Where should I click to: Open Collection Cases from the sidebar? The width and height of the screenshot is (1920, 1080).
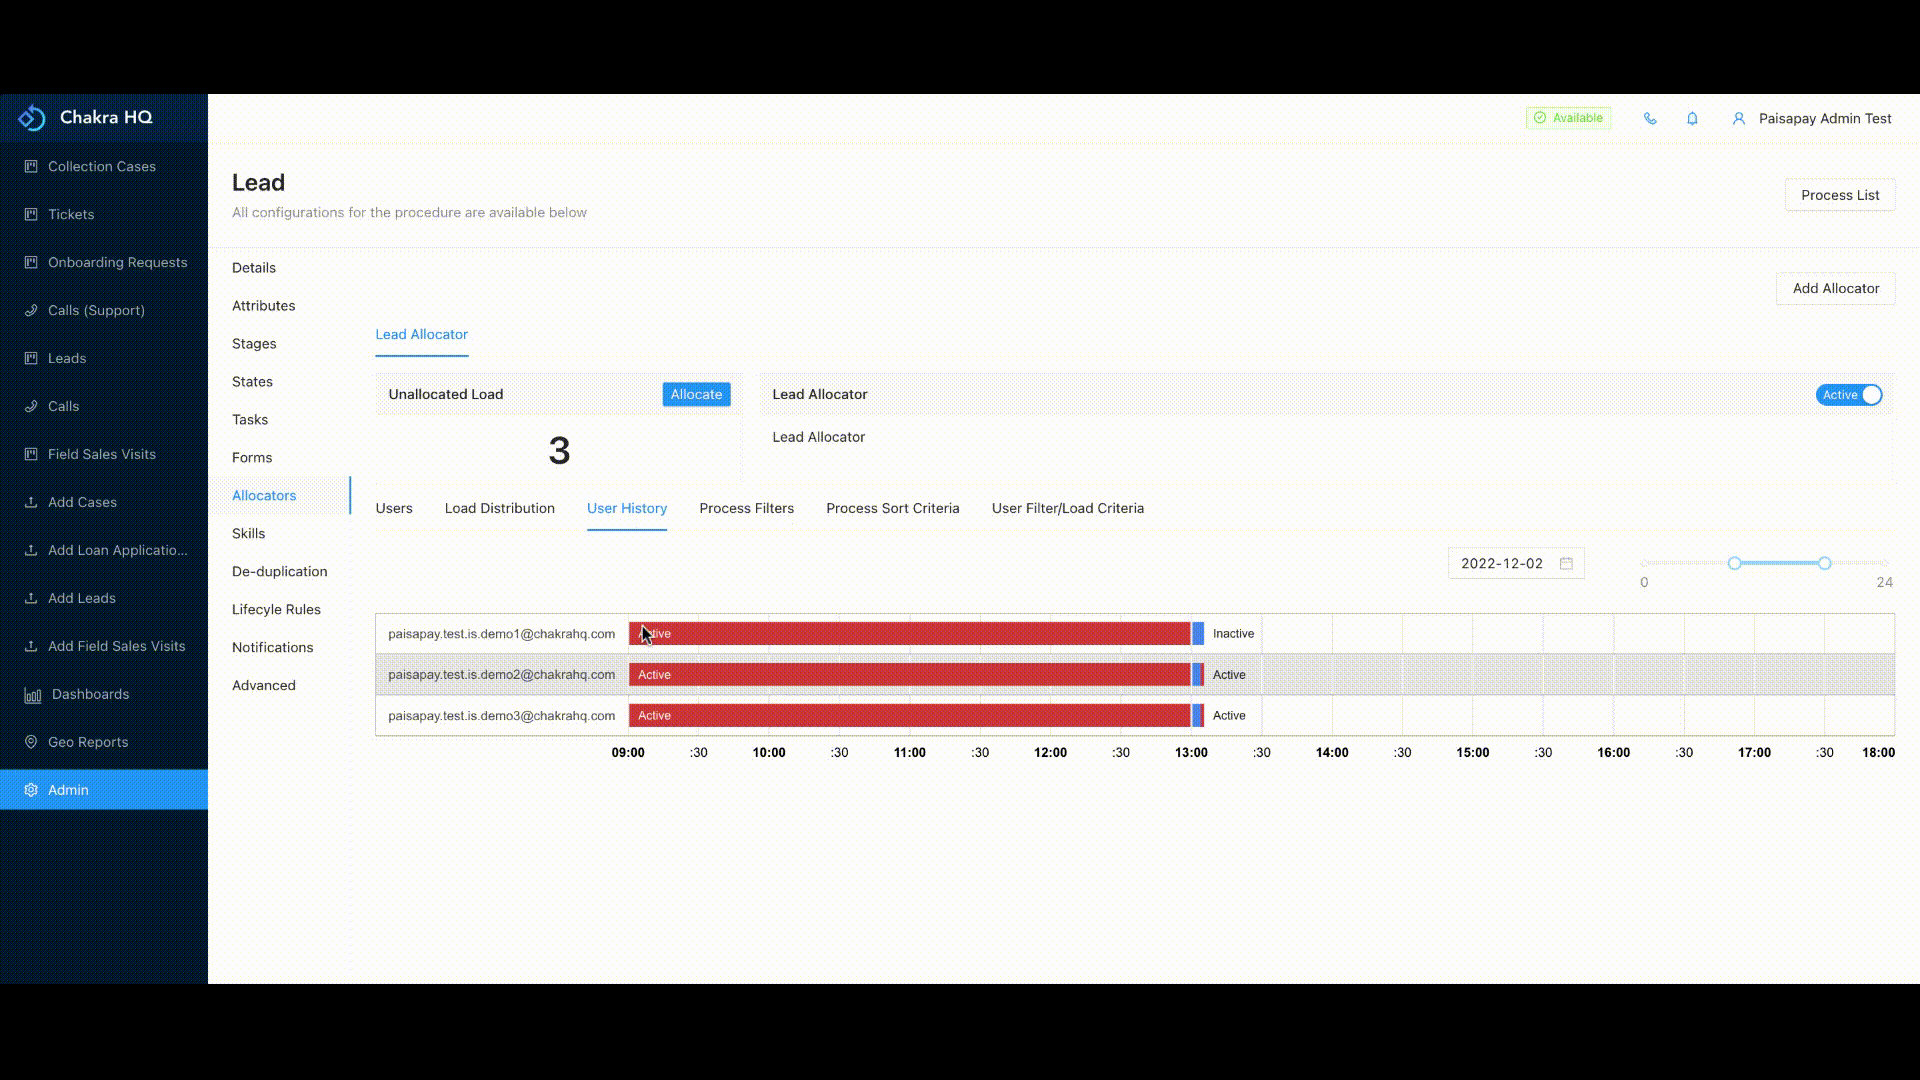(x=101, y=166)
